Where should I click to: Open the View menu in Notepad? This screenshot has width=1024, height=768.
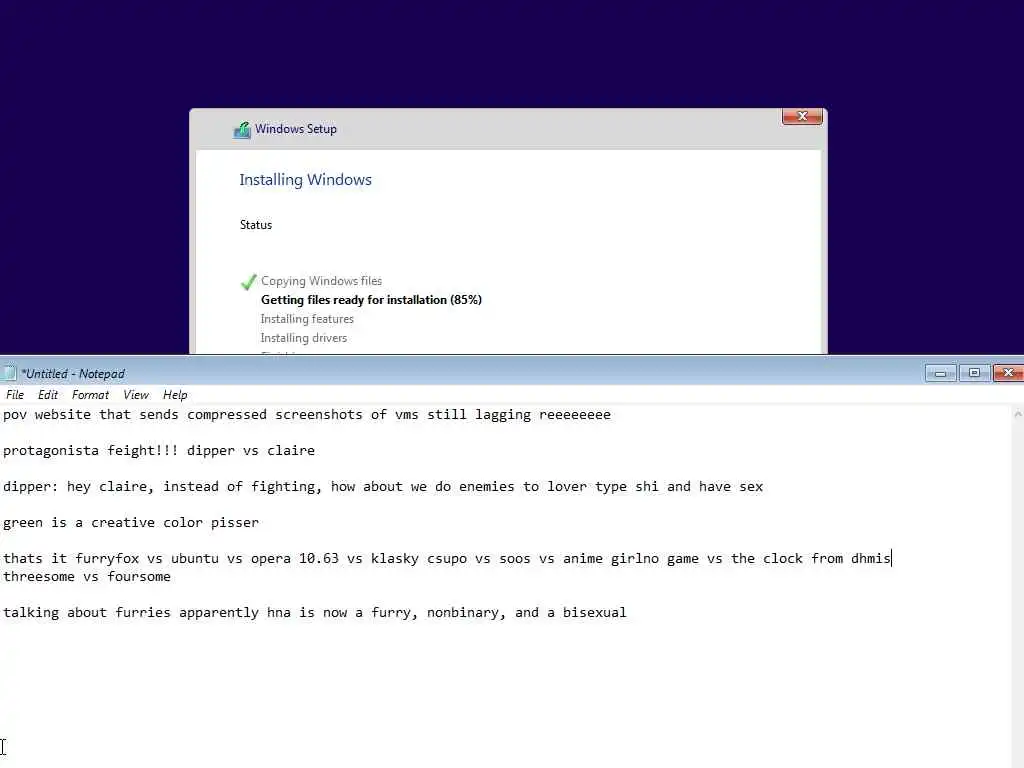[x=136, y=394]
